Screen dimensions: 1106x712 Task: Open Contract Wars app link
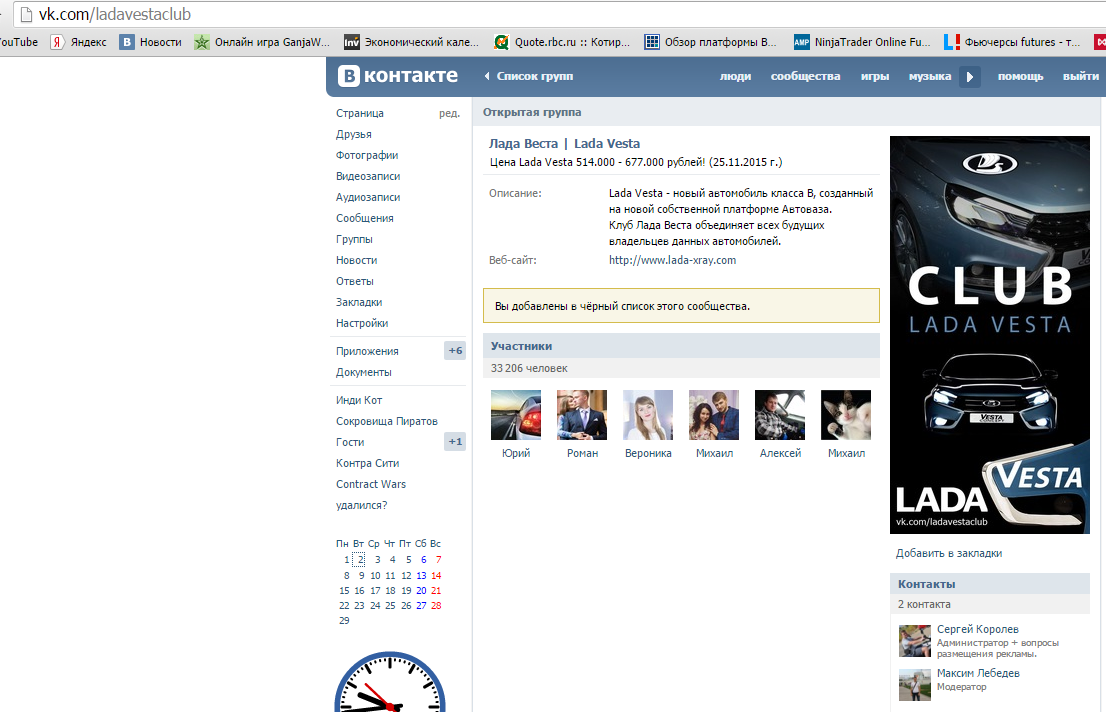click(x=371, y=484)
